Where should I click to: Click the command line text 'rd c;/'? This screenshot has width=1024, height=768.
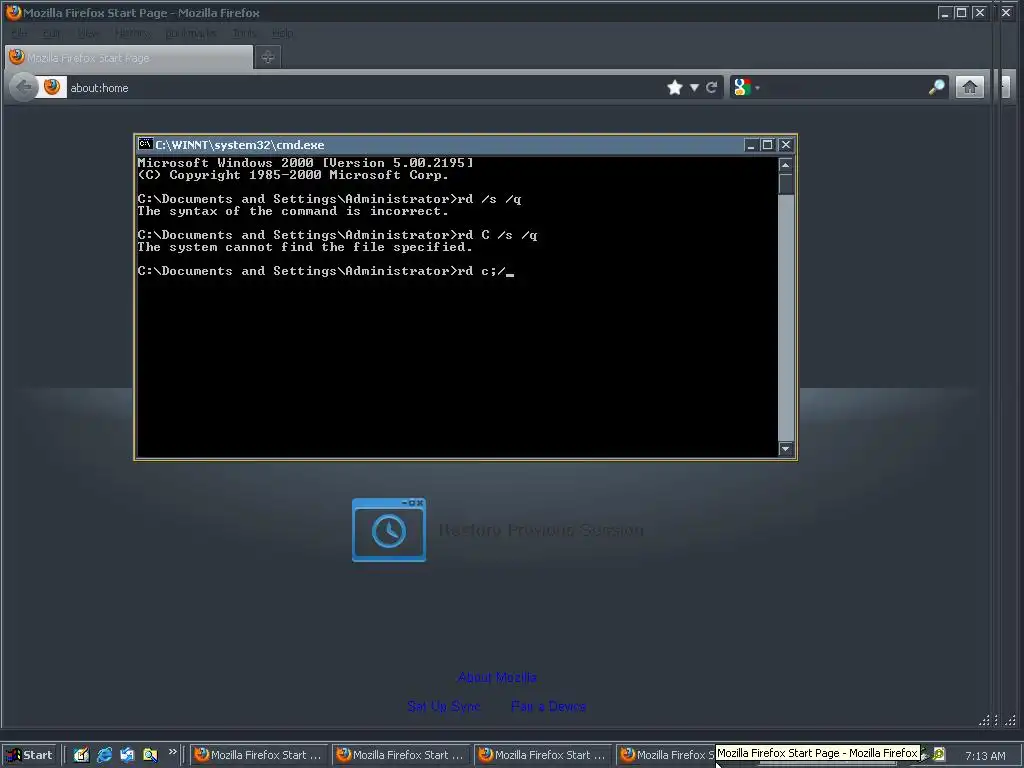point(481,271)
